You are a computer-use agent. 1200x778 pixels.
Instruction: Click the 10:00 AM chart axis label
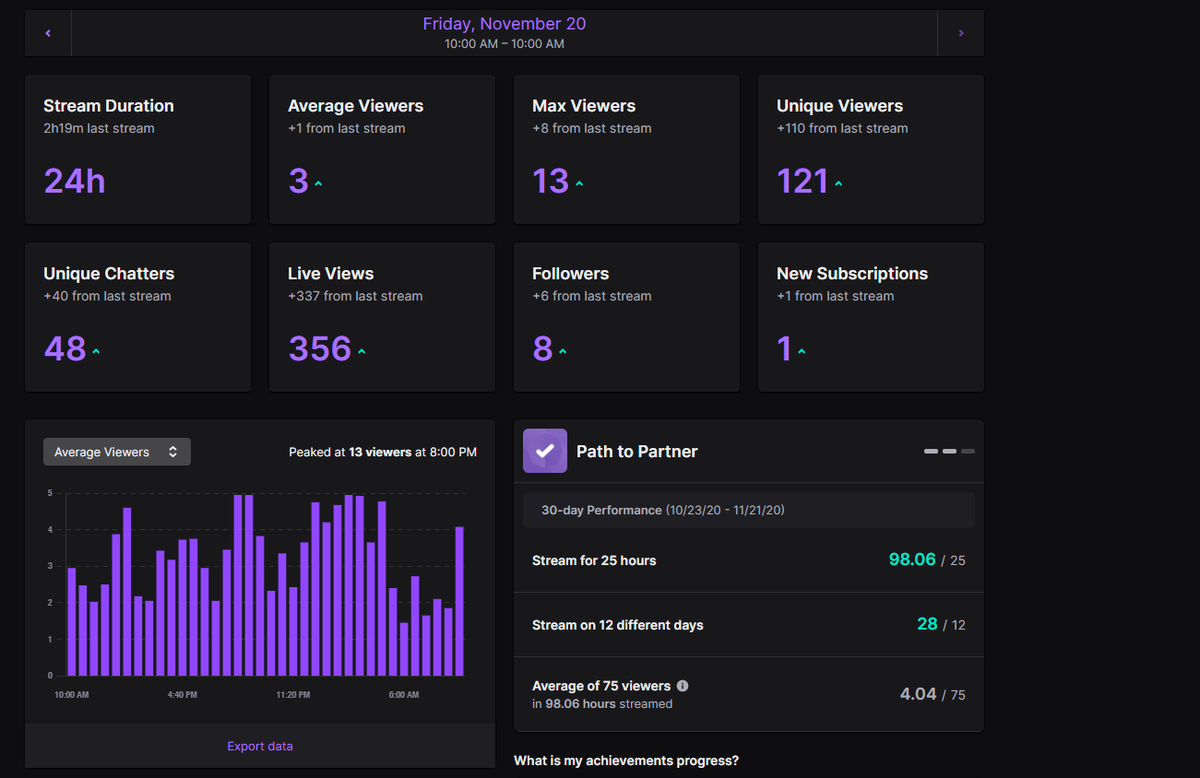click(71, 695)
